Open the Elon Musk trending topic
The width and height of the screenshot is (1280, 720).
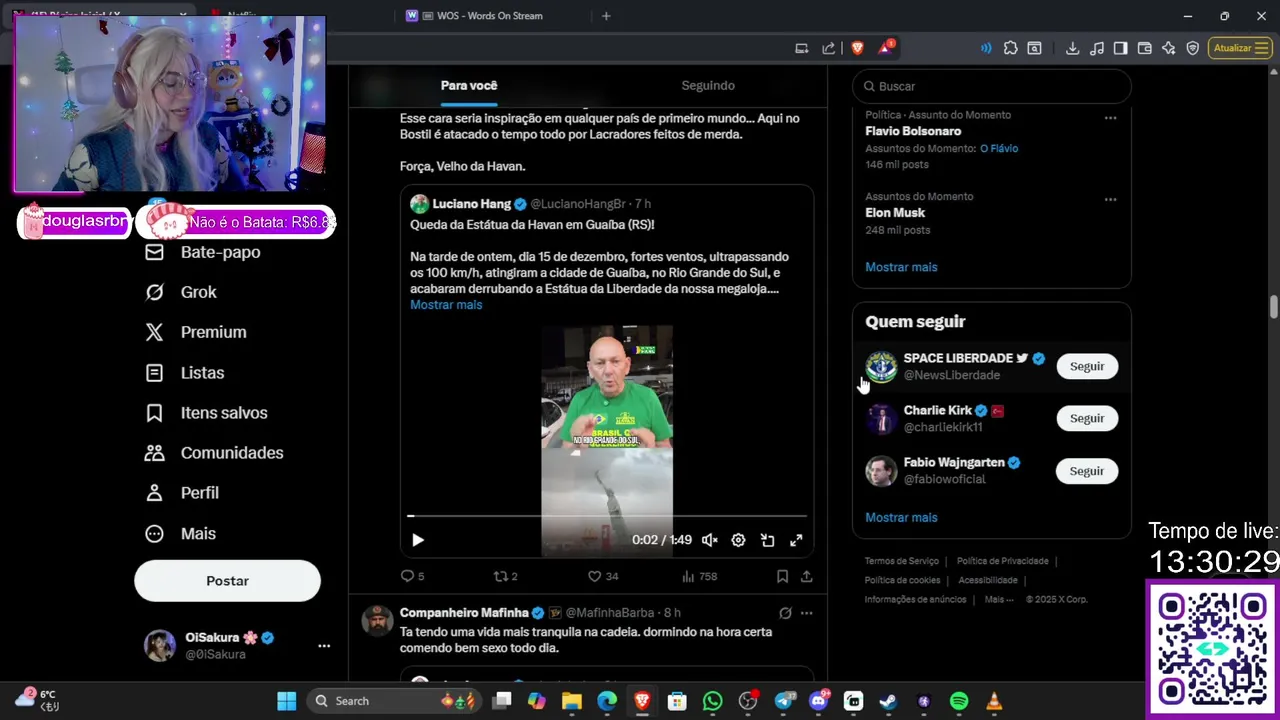[x=895, y=213]
